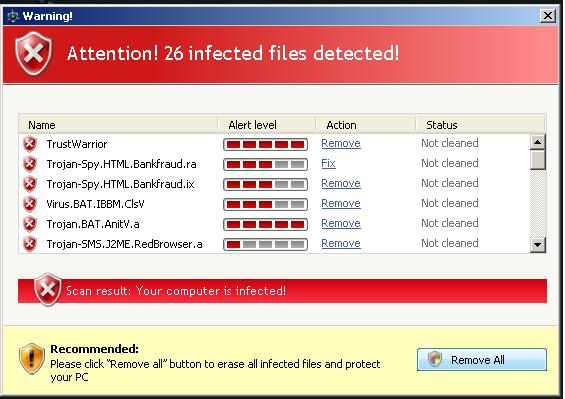
Task: Click the Remove All button
Action: pos(482,359)
